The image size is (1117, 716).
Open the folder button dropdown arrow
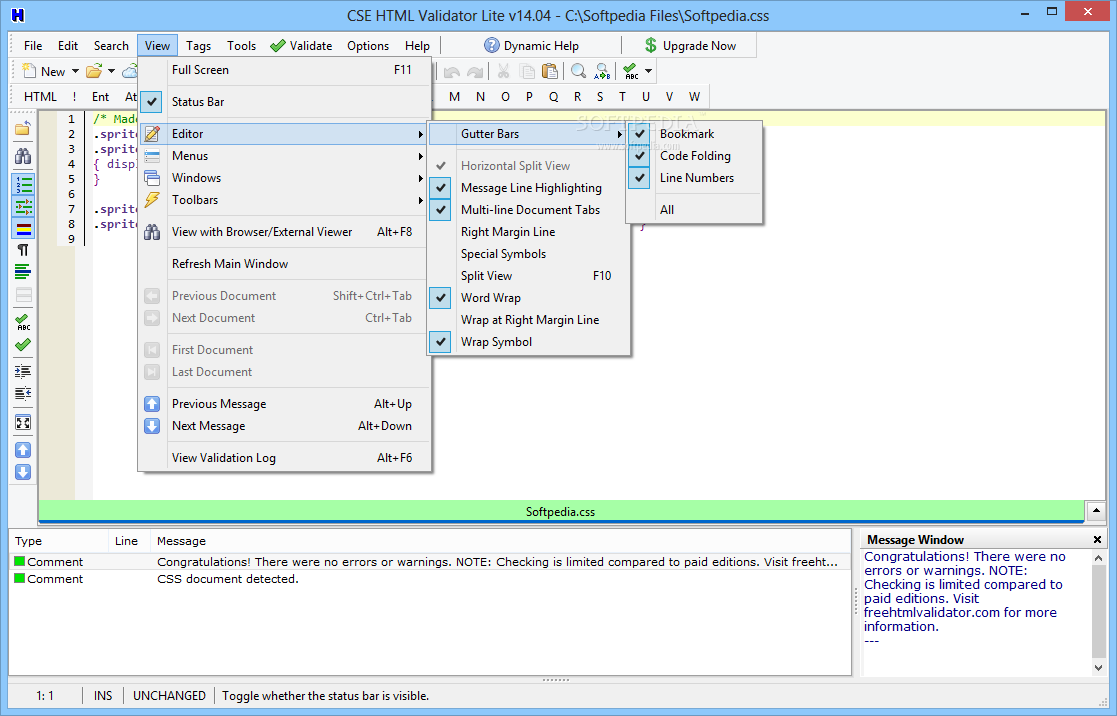pyautogui.click(x=111, y=71)
